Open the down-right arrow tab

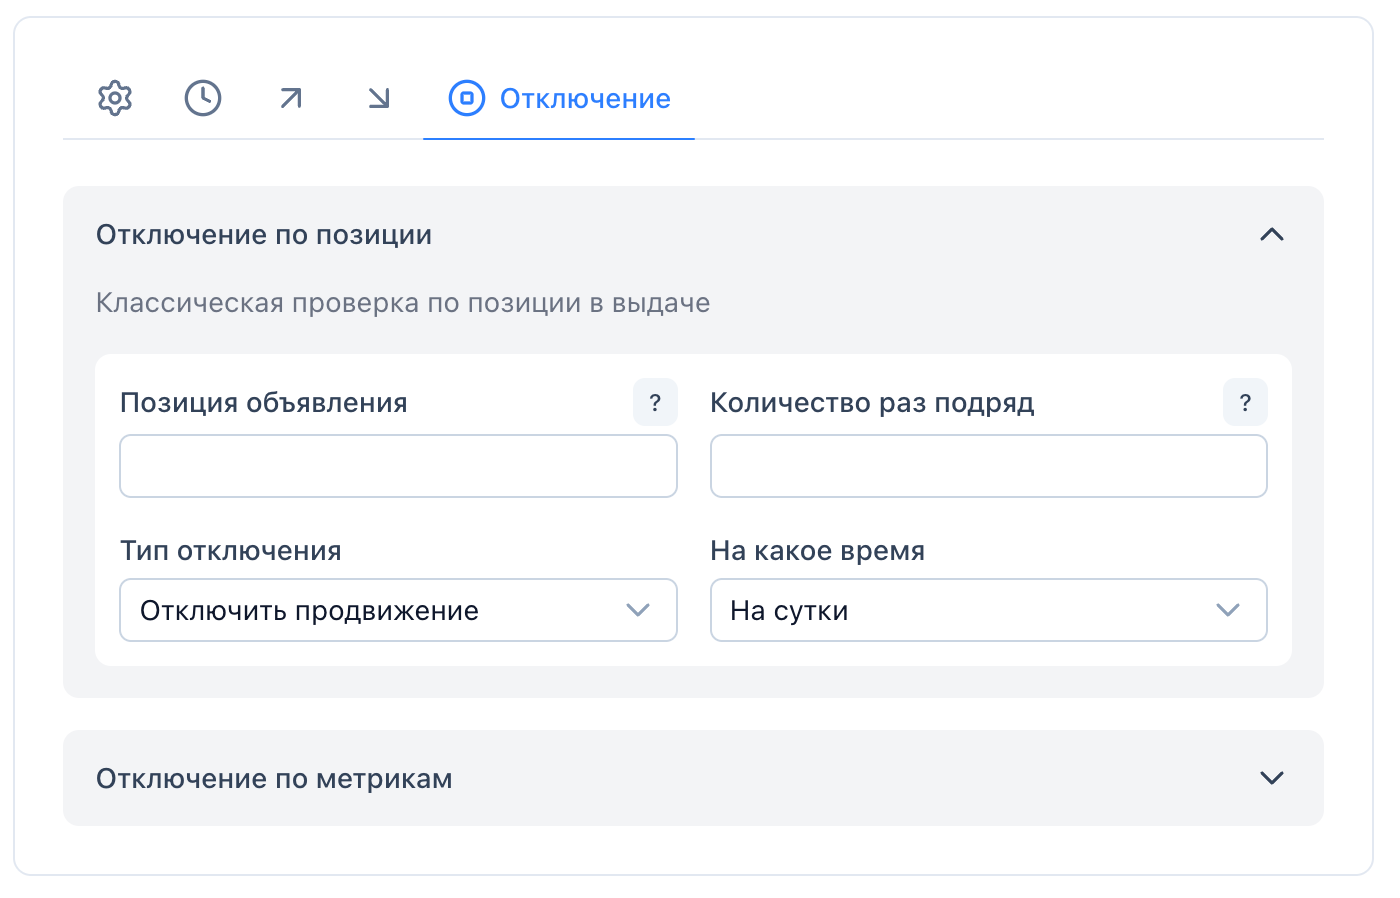pos(379,98)
